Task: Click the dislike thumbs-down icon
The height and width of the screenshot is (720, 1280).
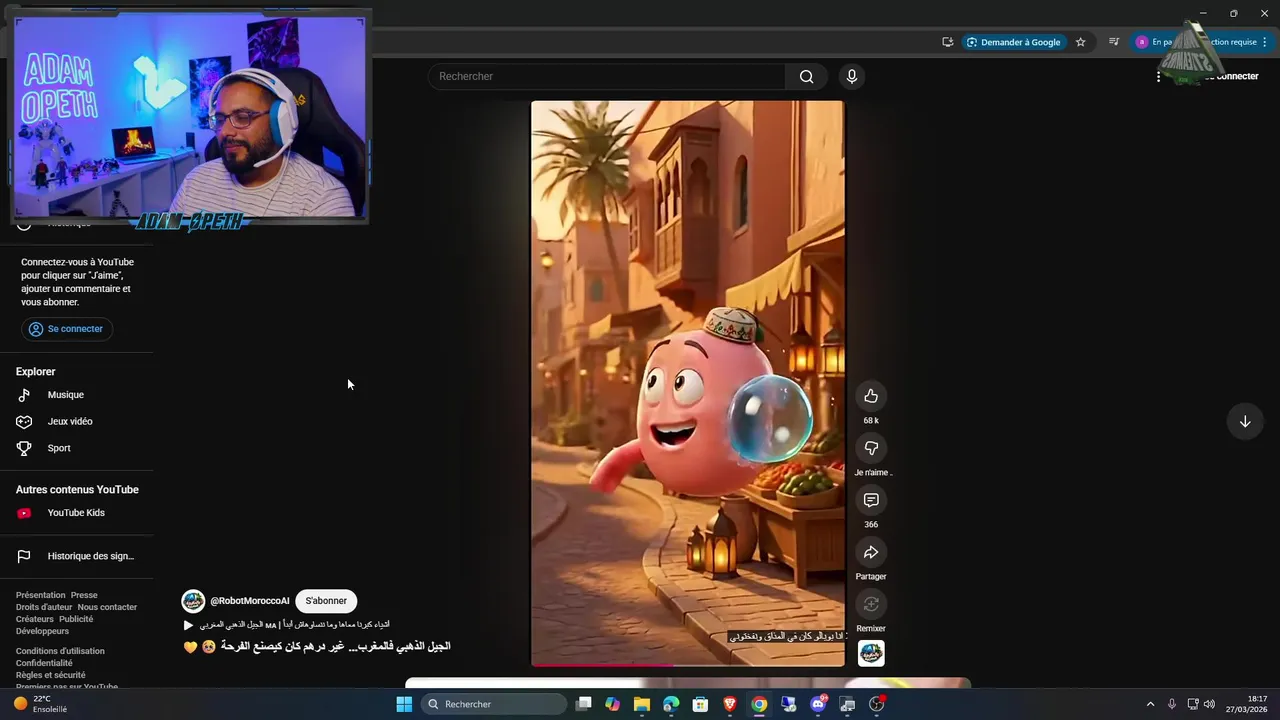Action: [x=871, y=448]
